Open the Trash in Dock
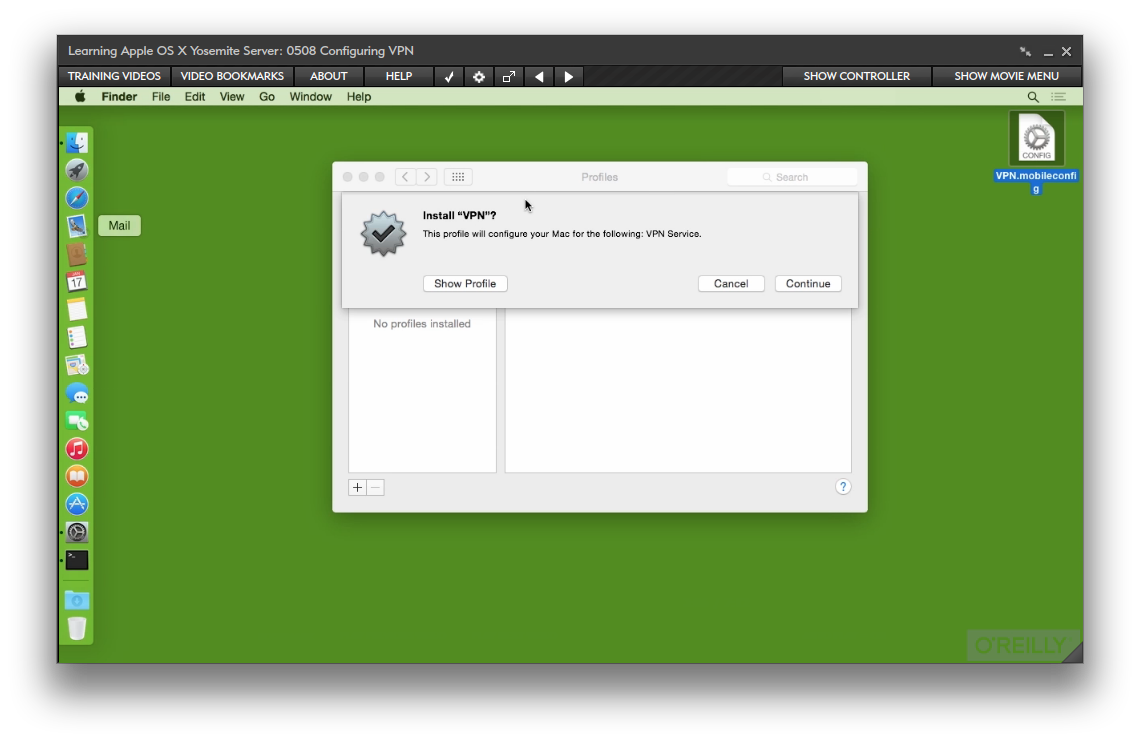The height and width of the screenshot is (742, 1140). (77, 629)
